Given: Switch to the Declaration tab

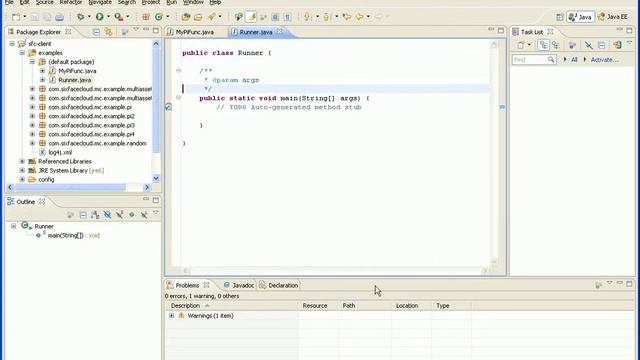Looking at the screenshot, I should 279,285.
